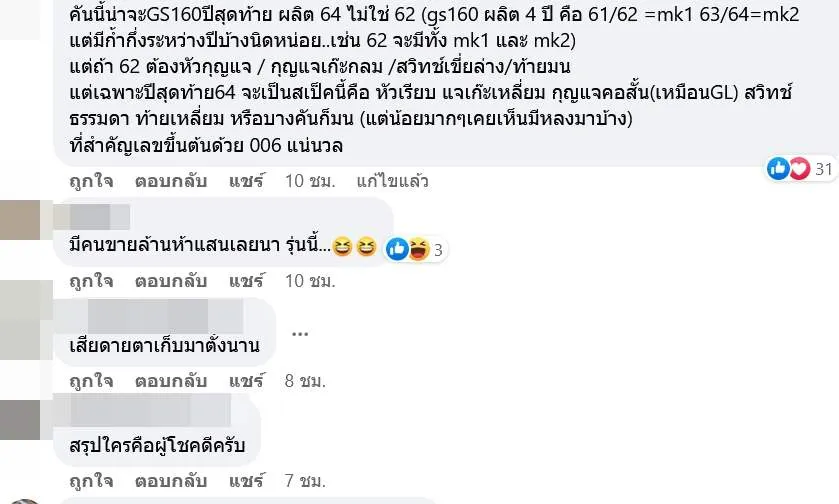
Task: Reply to the มีคนขายล้านห้าแสน comment
Action: click(x=171, y=281)
